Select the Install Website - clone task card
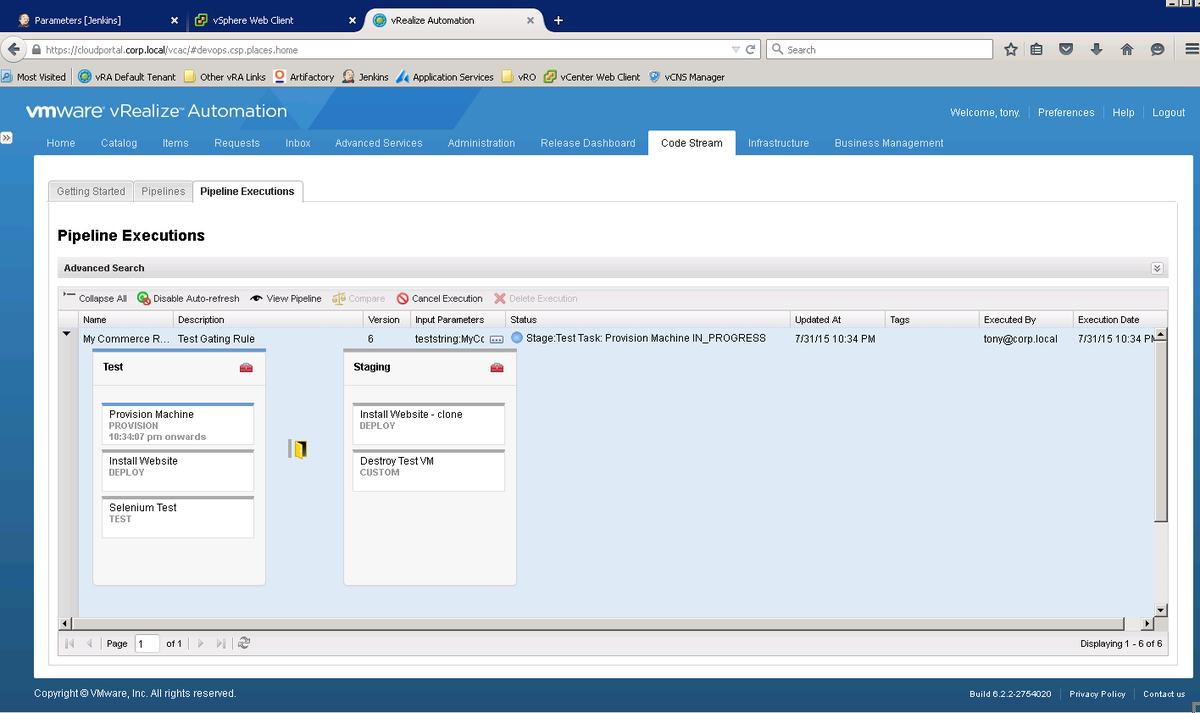The height and width of the screenshot is (713, 1200). [x=428, y=424]
